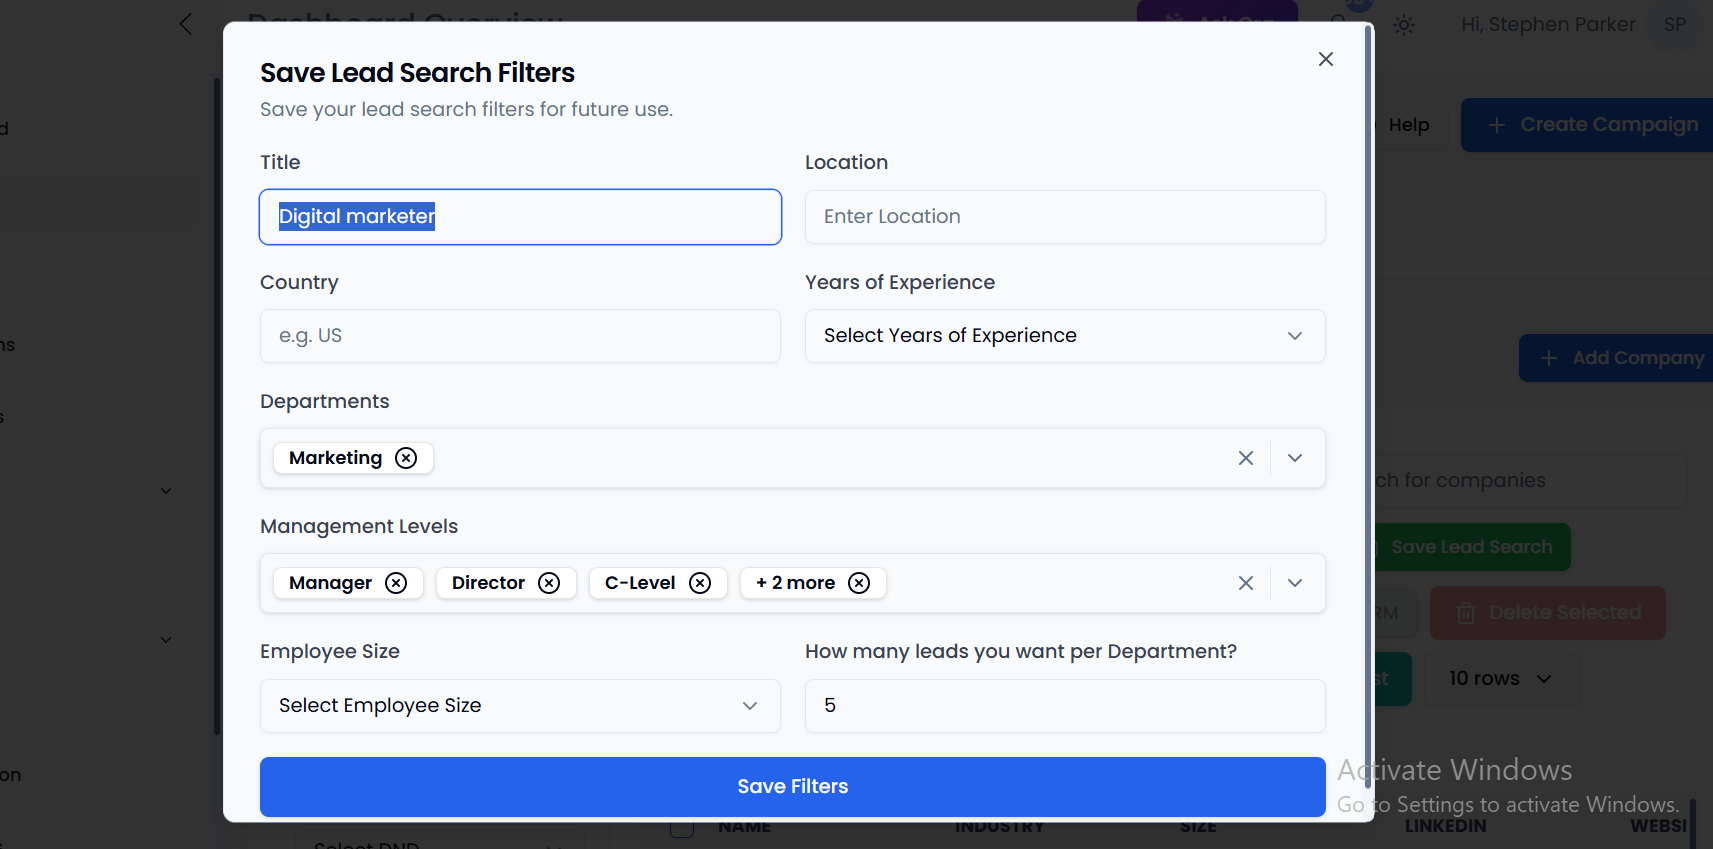Remove the '+ 2 more' tag
Viewport: 1713px width, 849px height.
point(859,583)
